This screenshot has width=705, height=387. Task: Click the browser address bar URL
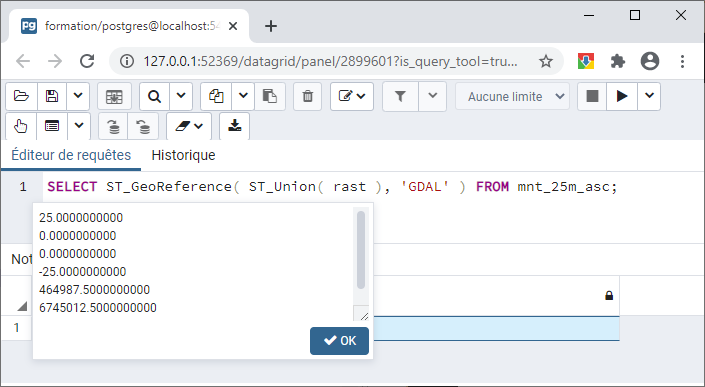pyautogui.click(x=330, y=61)
